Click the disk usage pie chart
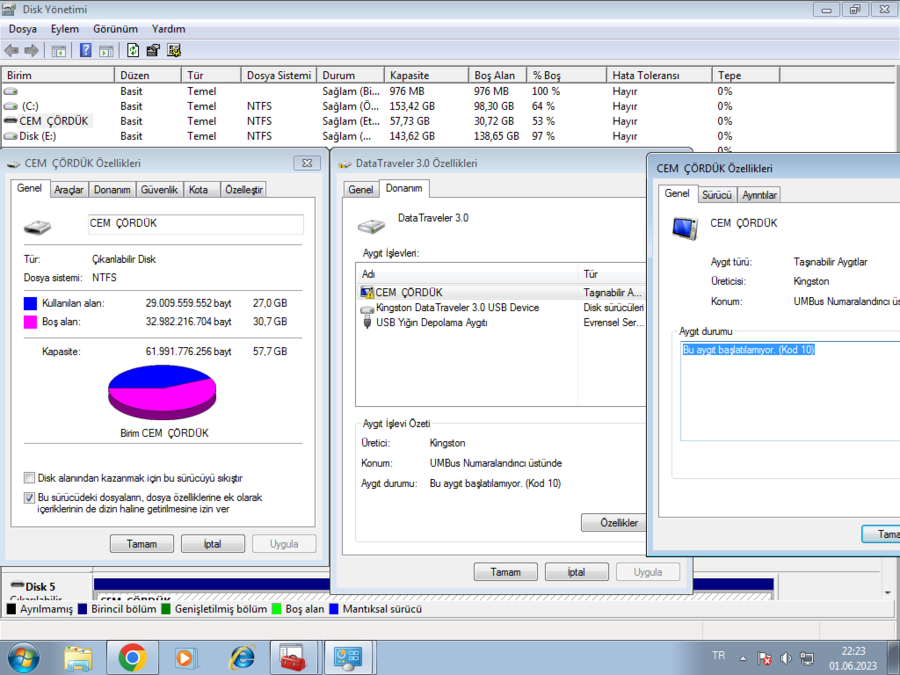The image size is (900, 675). pyautogui.click(x=162, y=392)
